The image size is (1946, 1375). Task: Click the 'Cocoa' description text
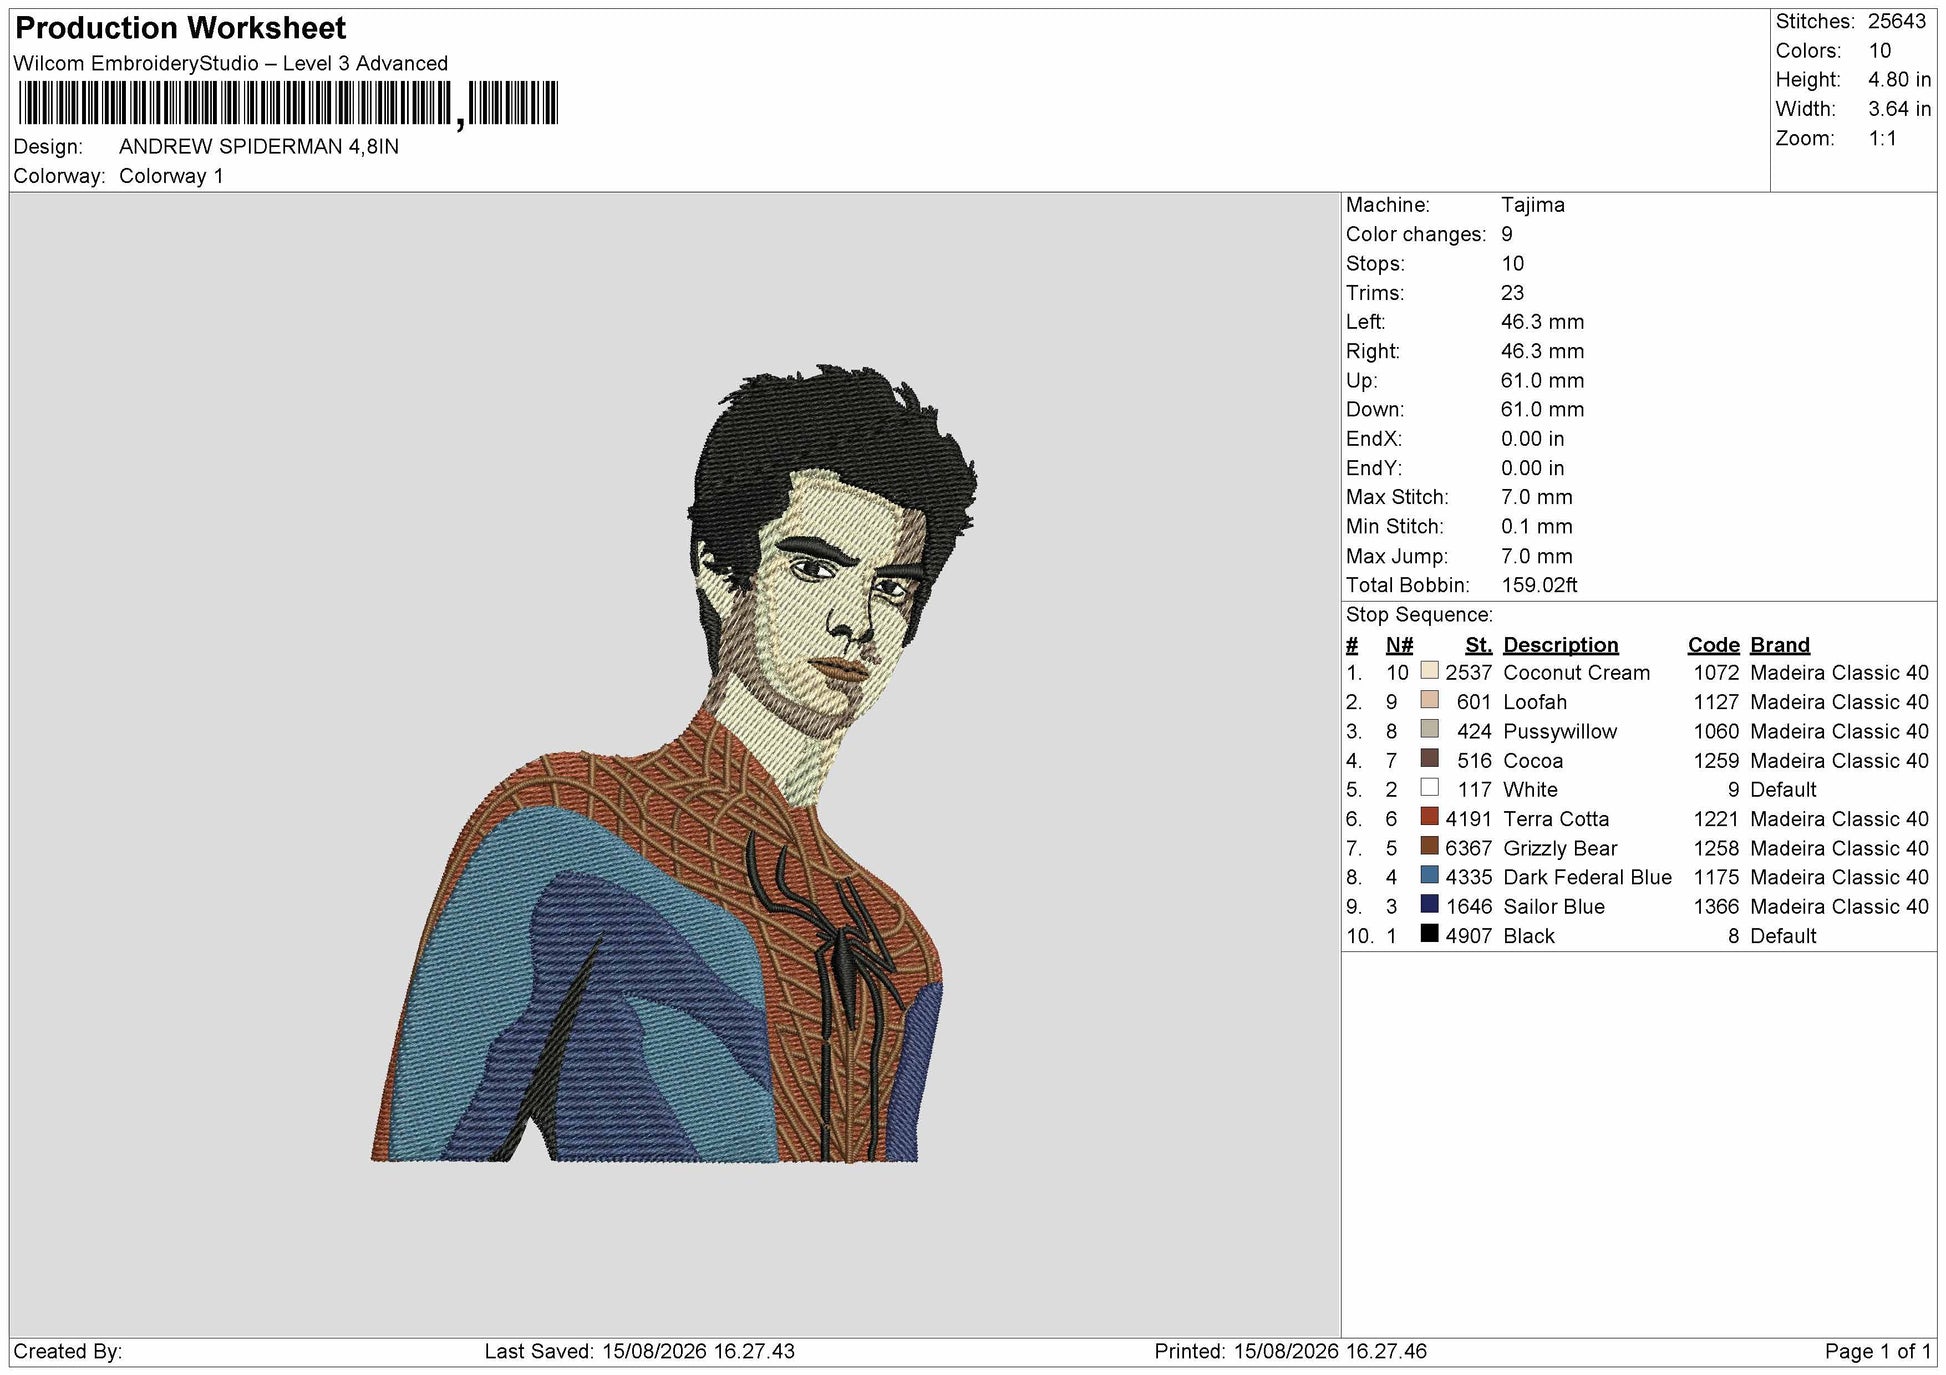[x=1533, y=761]
